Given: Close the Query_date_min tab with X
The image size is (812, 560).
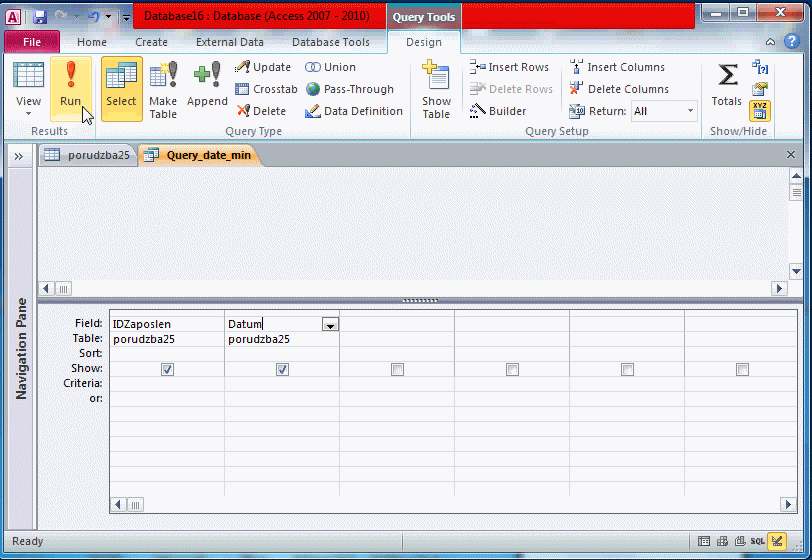Looking at the screenshot, I should [791, 154].
